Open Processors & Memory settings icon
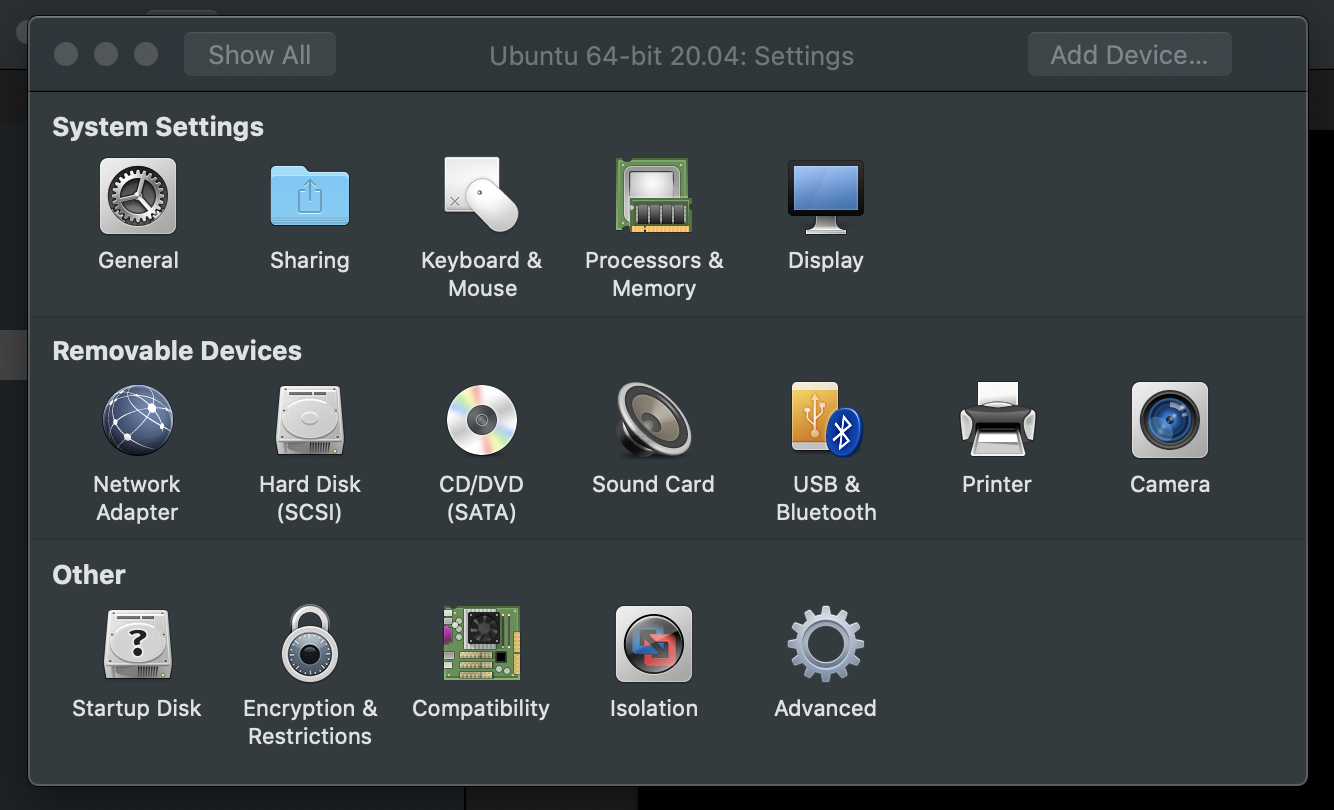This screenshot has height=810, width=1334. (654, 196)
